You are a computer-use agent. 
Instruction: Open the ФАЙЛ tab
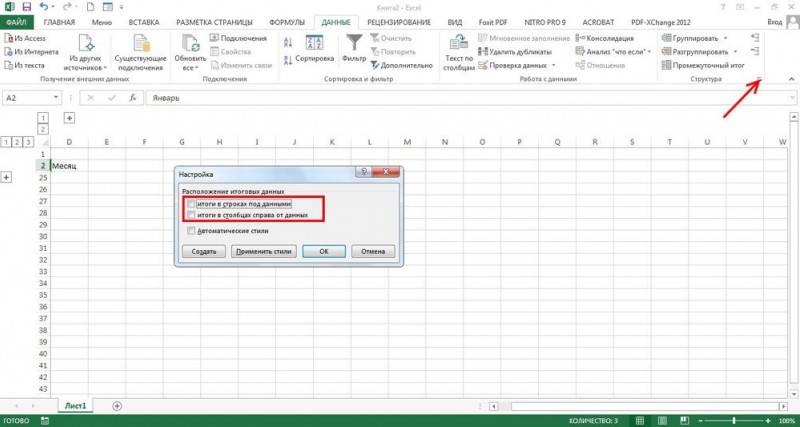pos(17,22)
